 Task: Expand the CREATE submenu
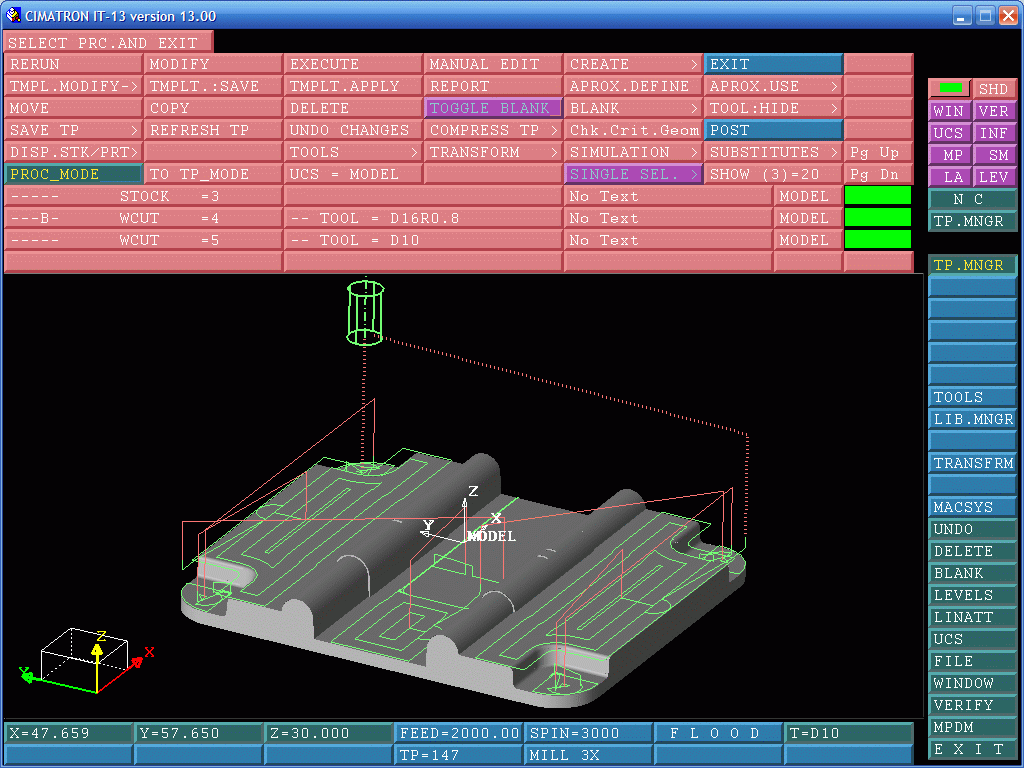pos(633,65)
